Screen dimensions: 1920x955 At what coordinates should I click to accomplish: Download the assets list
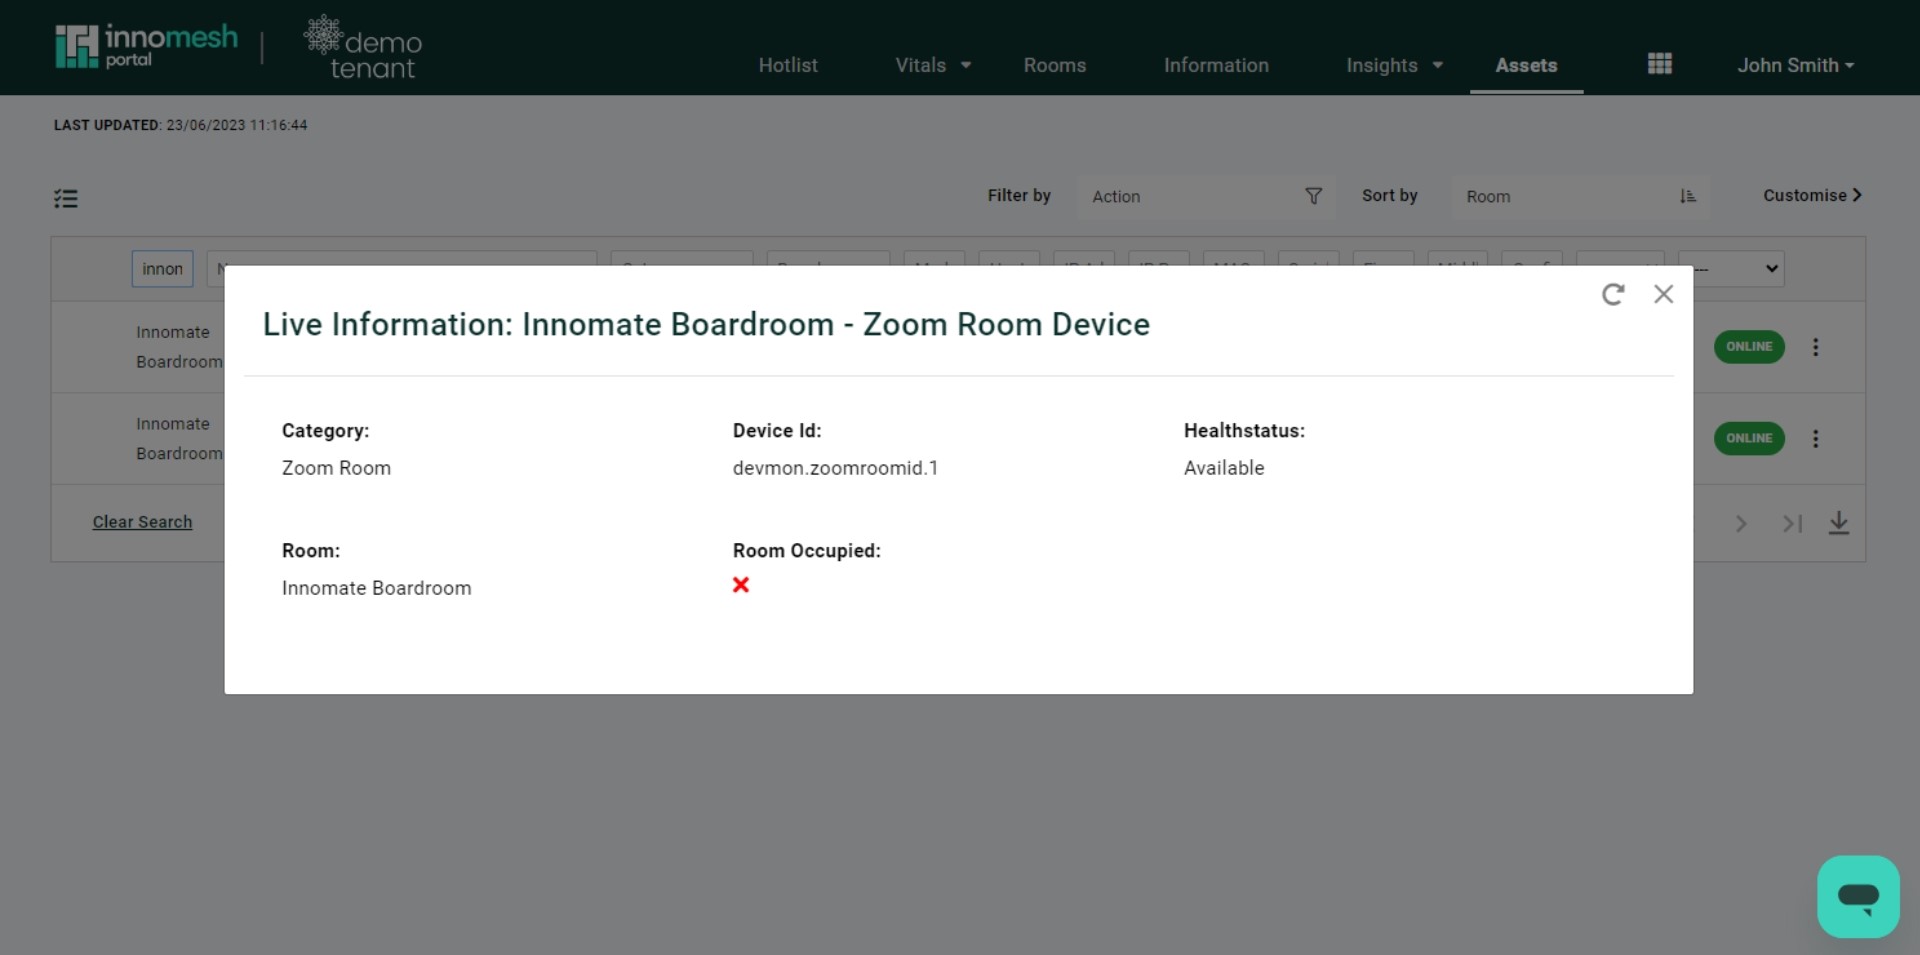[x=1838, y=523]
